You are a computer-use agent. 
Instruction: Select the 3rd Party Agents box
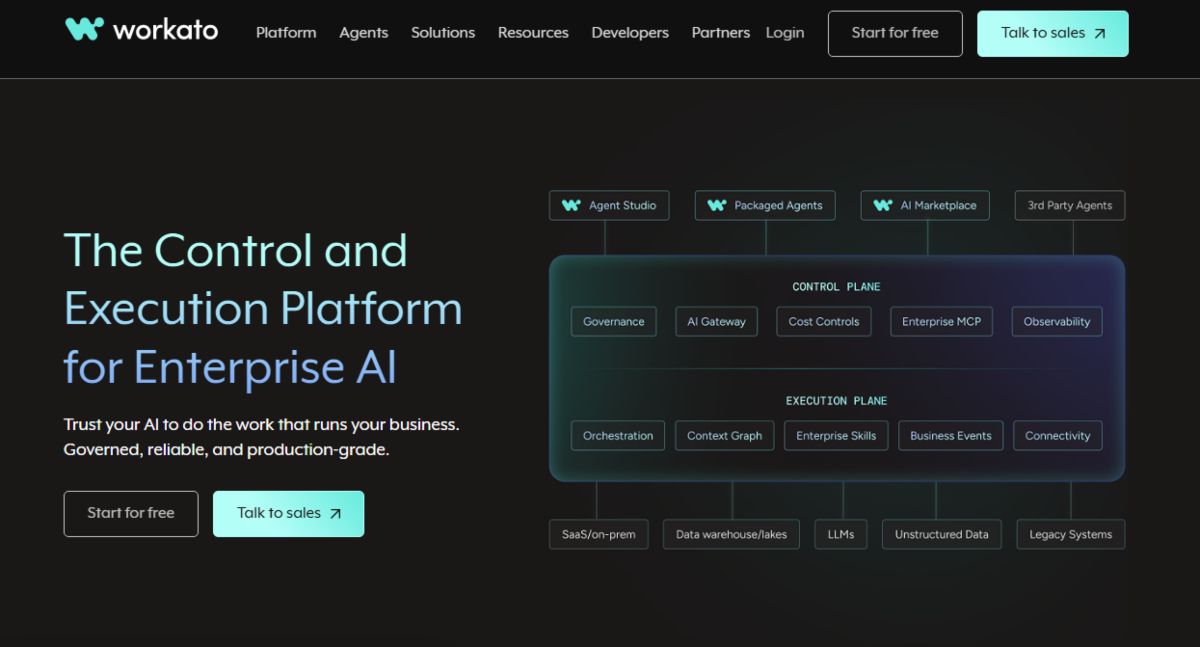coord(1070,206)
